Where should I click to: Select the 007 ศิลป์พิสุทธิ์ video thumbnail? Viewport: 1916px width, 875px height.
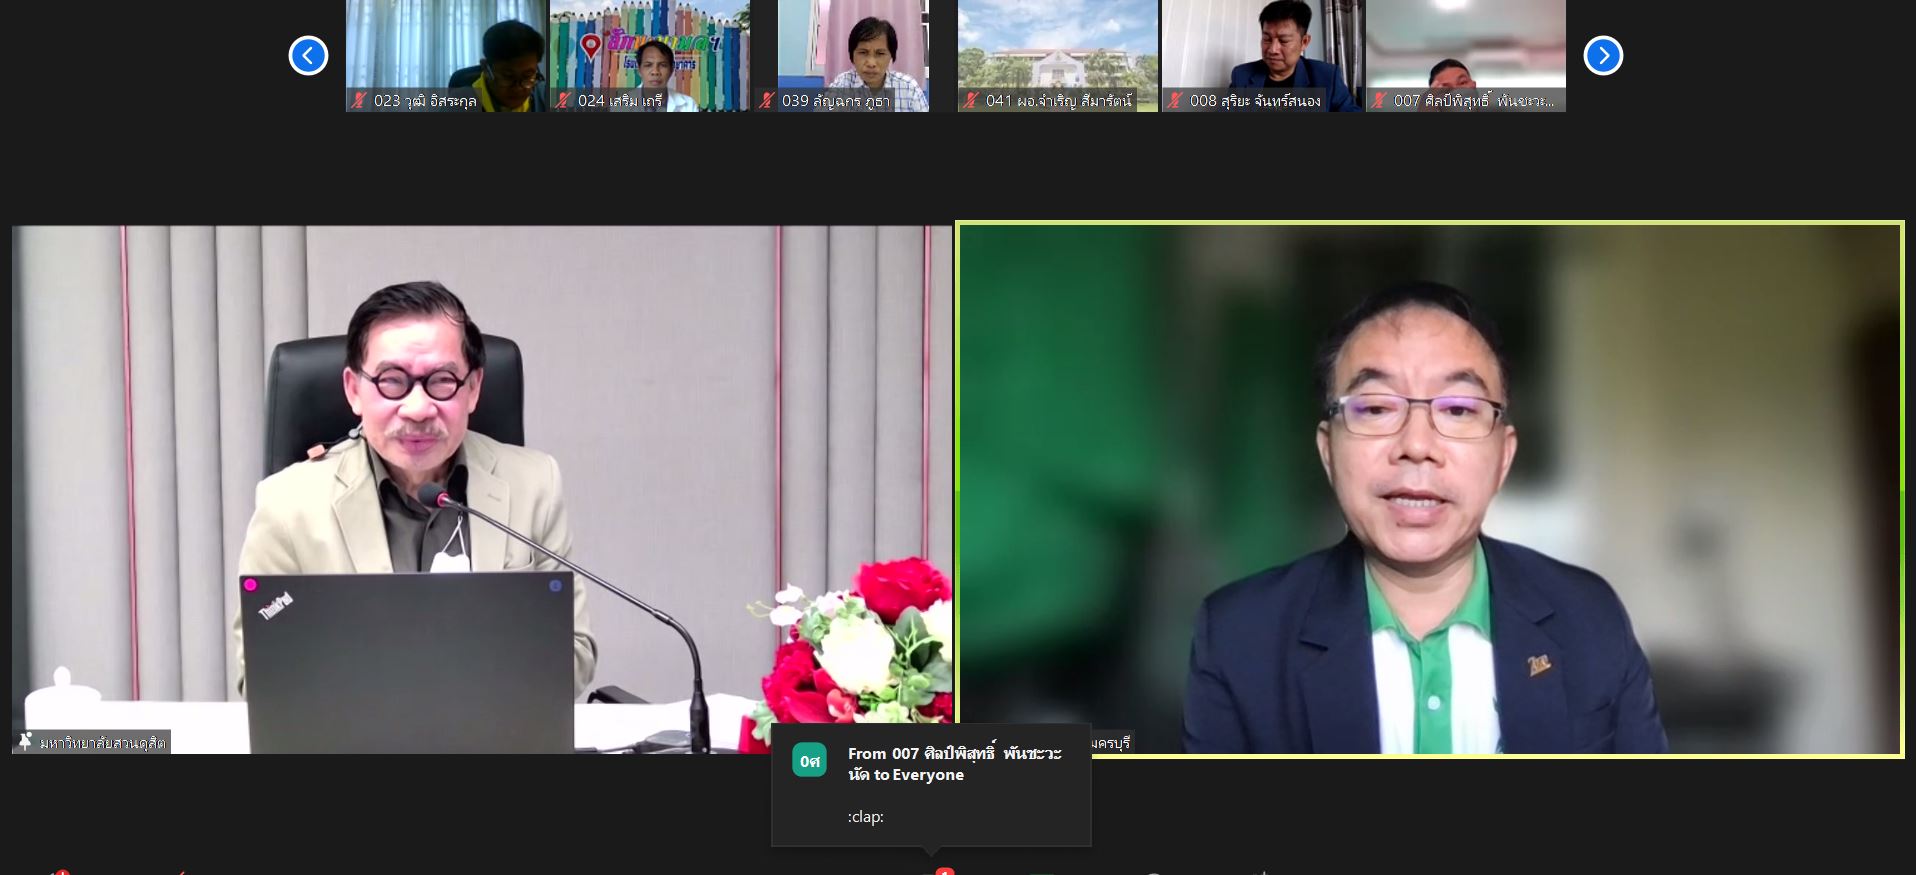point(1466,55)
